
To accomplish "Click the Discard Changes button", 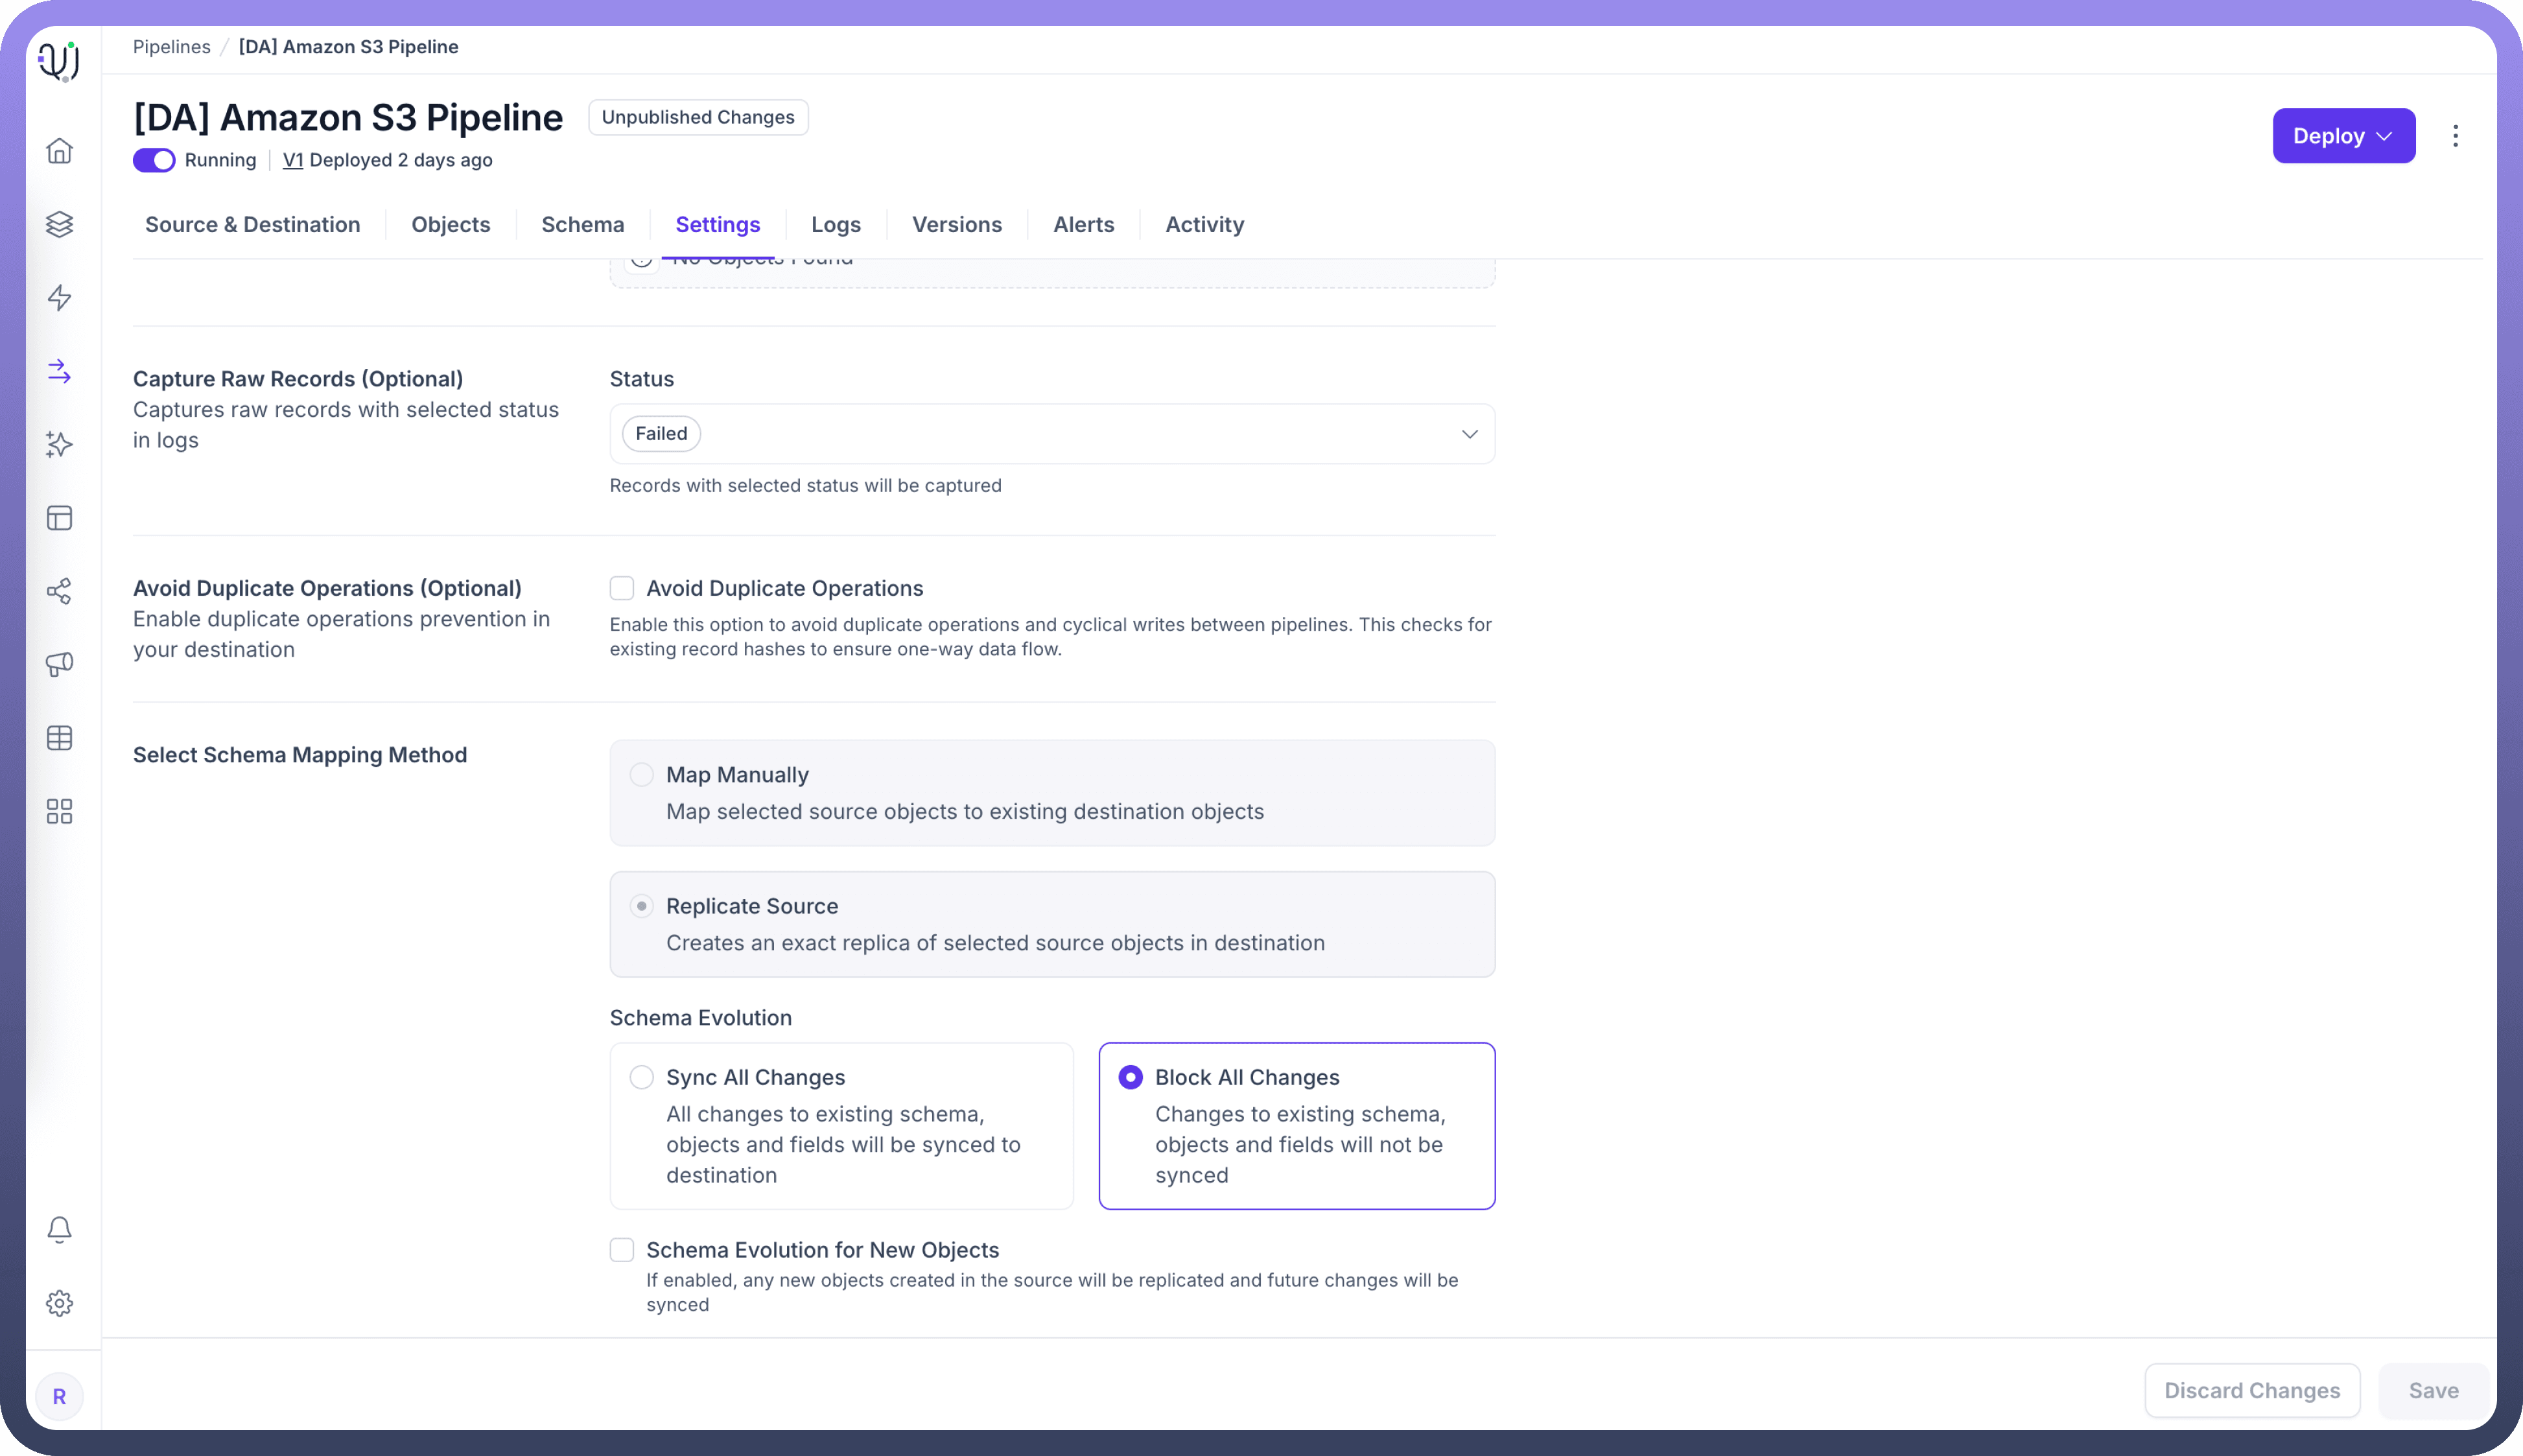I will pyautogui.click(x=2251, y=1390).
